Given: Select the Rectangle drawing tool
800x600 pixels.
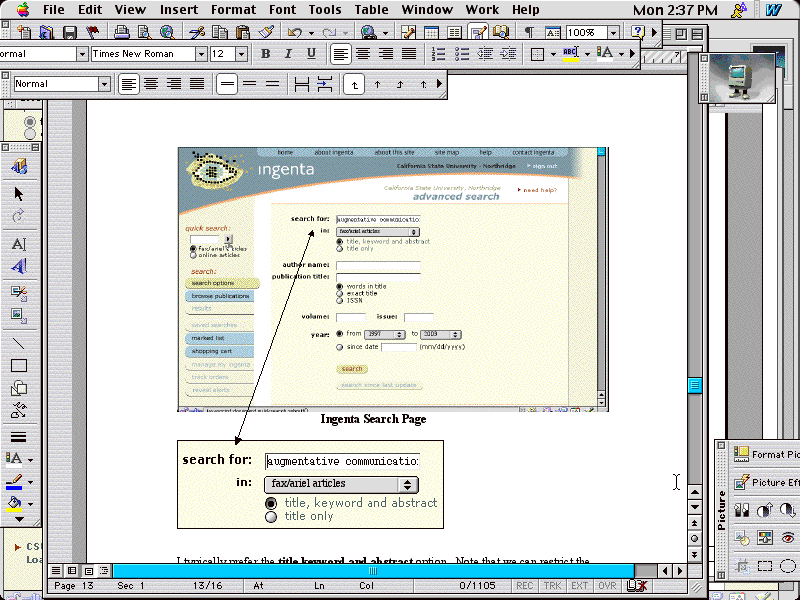Looking at the screenshot, I should point(19,366).
